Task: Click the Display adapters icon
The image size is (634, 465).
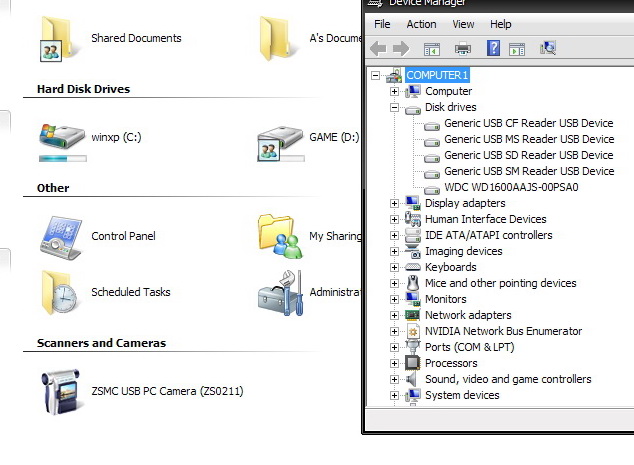Action: click(x=412, y=203)
